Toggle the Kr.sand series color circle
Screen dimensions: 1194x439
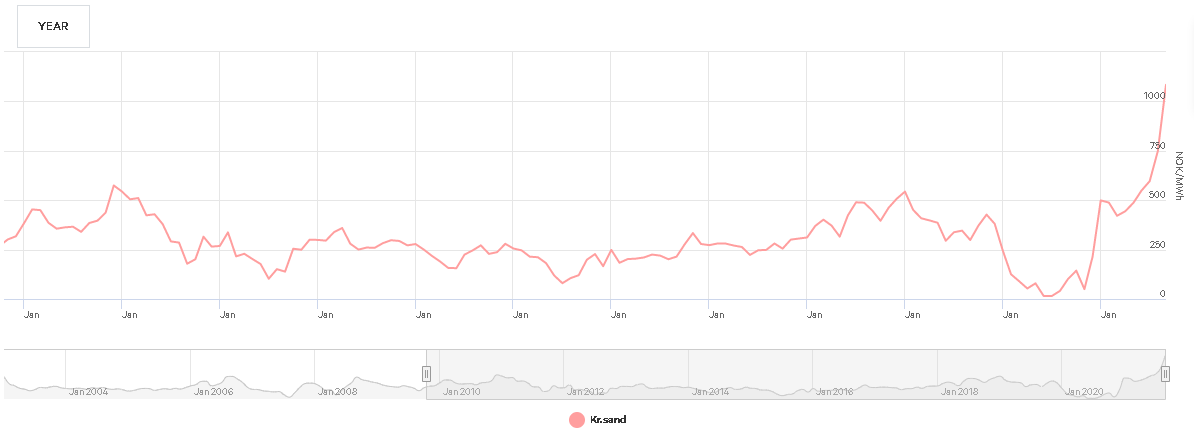tap(576, 420)
